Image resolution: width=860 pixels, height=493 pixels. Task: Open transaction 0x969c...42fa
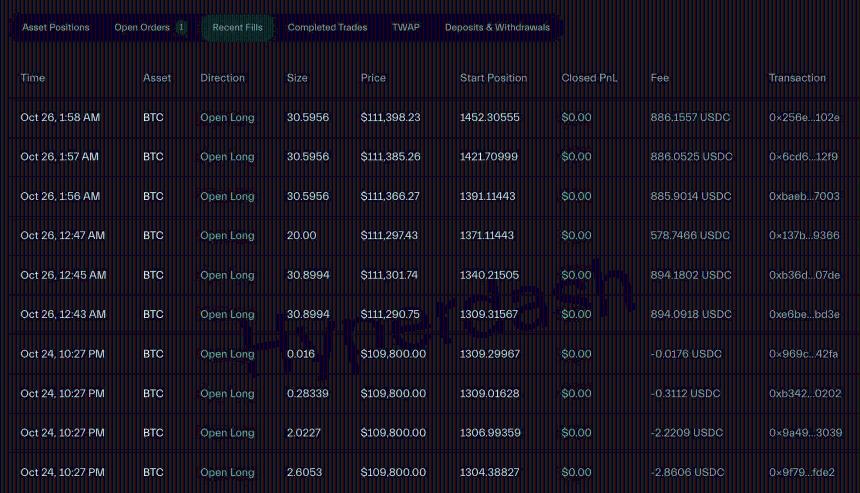click(804, 354)
